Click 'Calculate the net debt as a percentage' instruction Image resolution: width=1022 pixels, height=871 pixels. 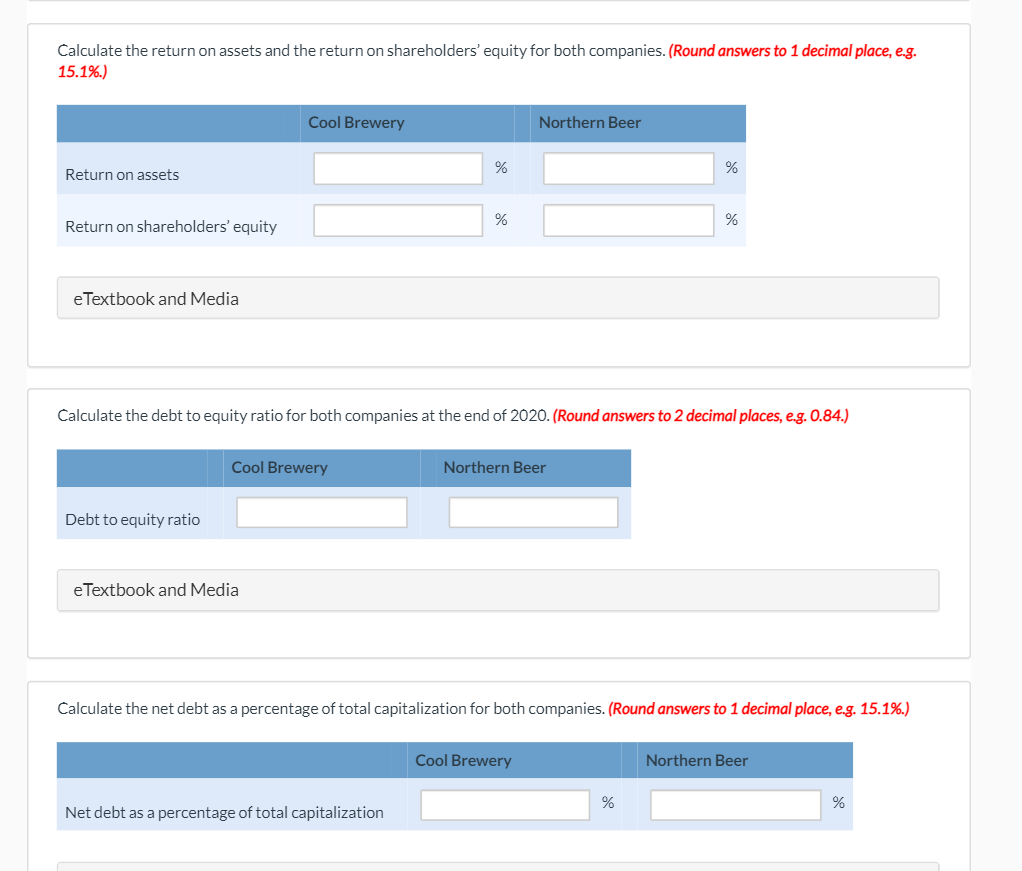click(x=331, y=709)
